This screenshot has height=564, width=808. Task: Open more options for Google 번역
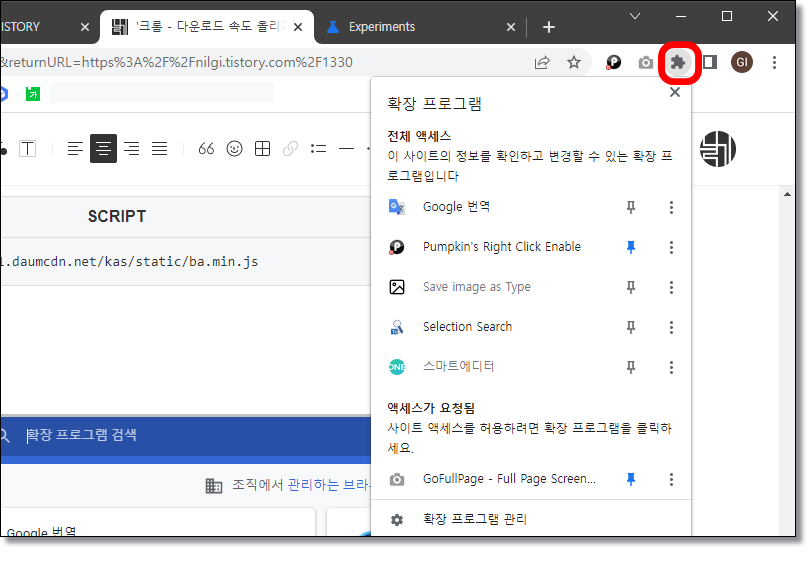[x=671, y=207]
